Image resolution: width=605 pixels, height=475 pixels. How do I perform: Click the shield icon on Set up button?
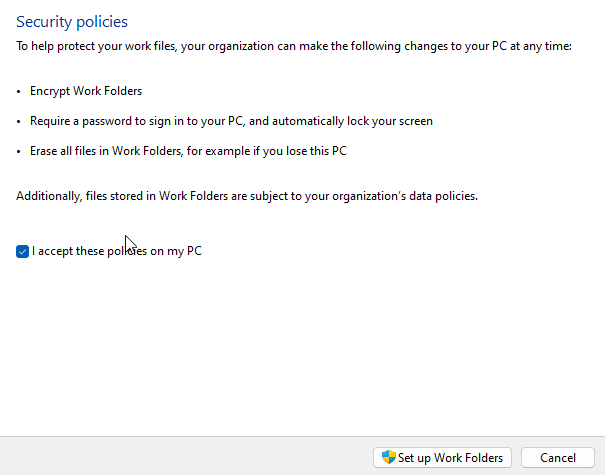click(x=389, y=457)
